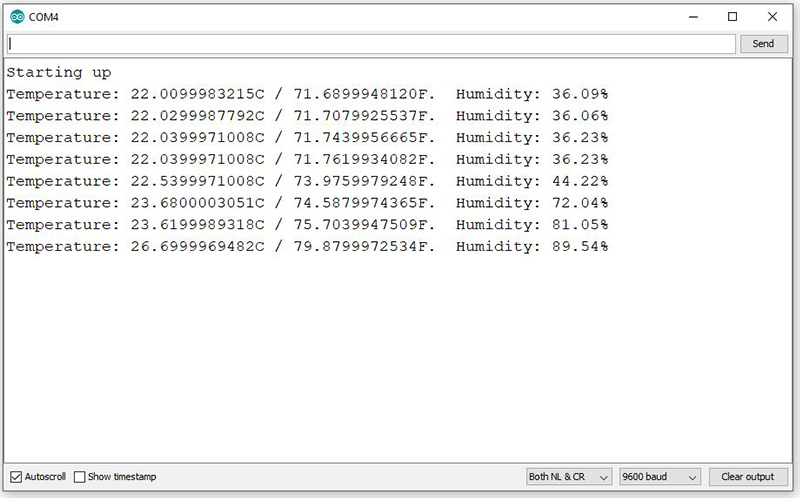Click the Clear output button
Image resolution: width=800 pixels, height=498 pixels.
pos(748,477)
